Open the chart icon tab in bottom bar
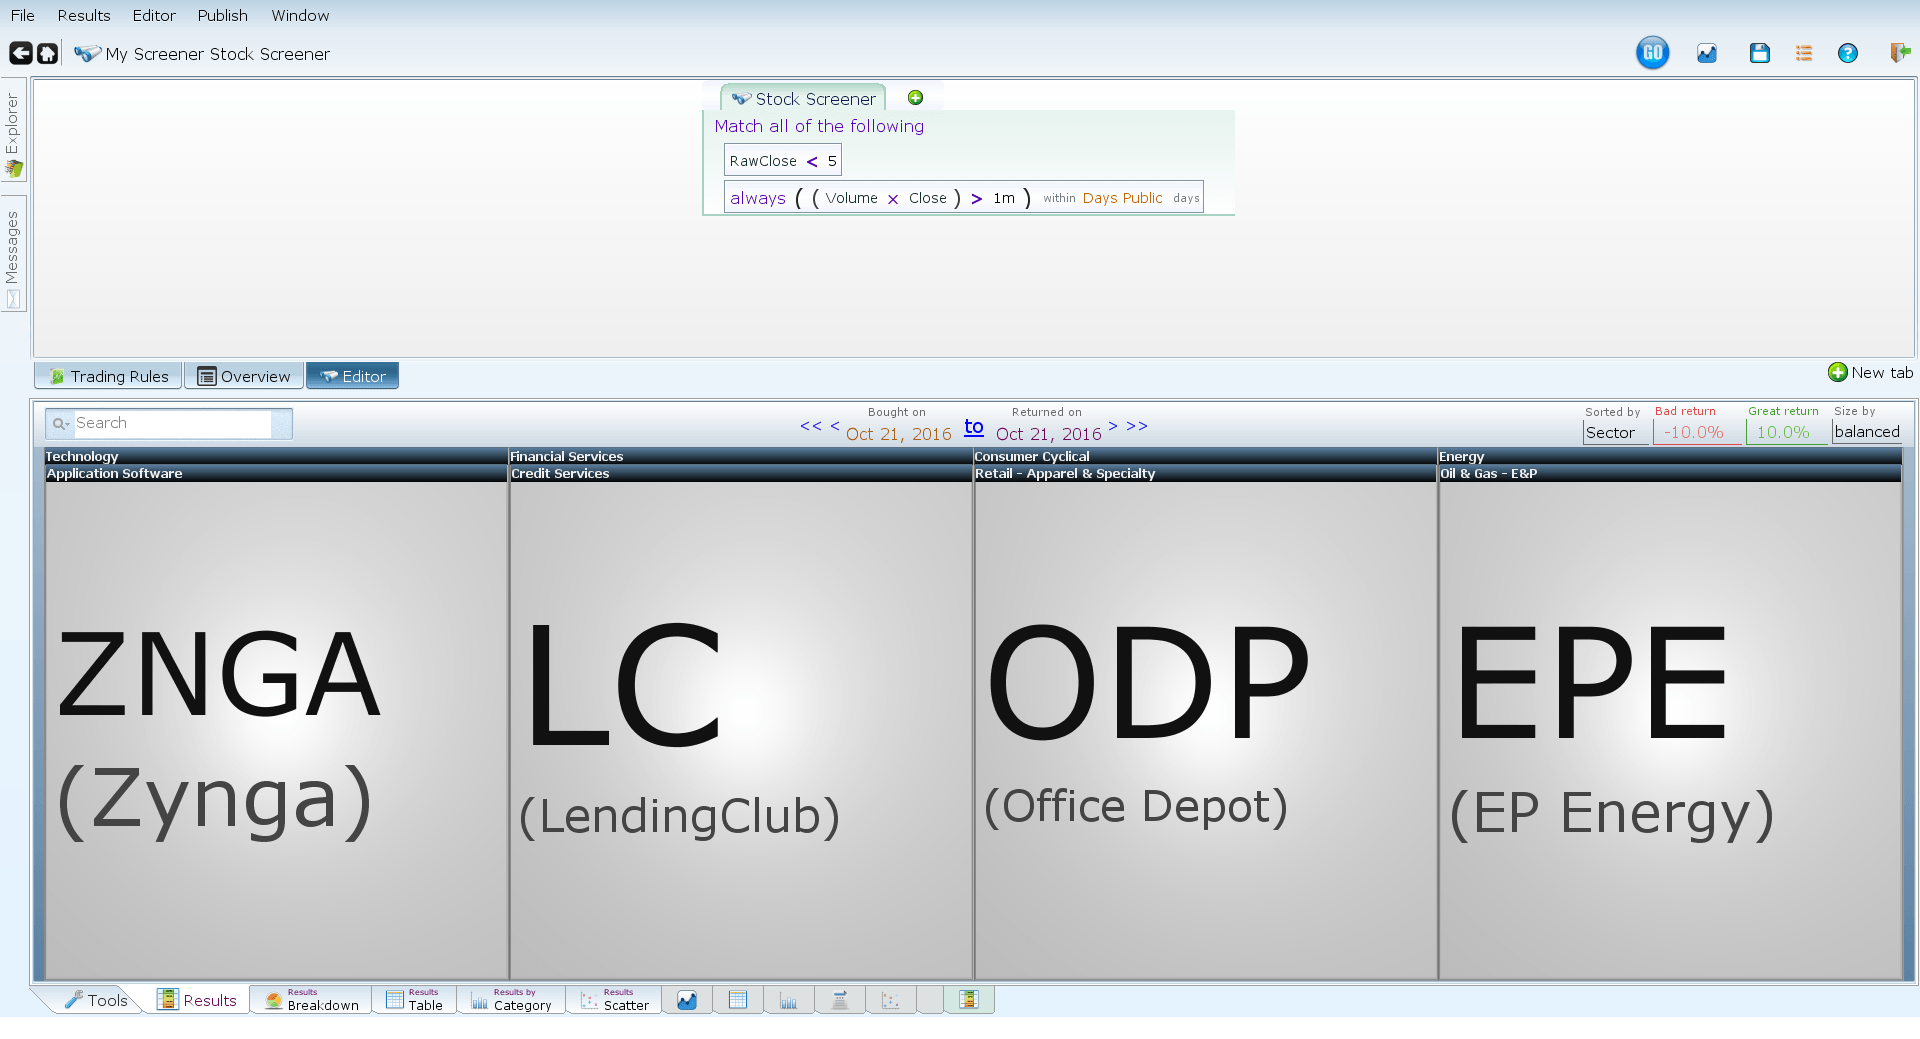This screenshot has height=1039, width=1920. click(687, 1000)
